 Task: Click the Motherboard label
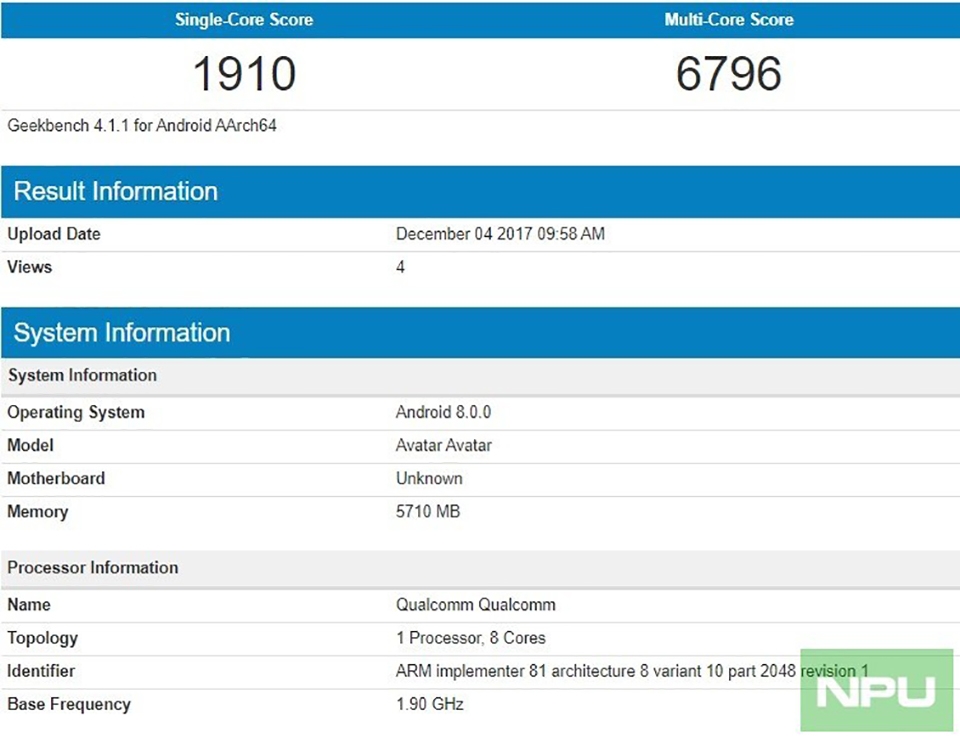pyautogui.click(x=56, y=478)
